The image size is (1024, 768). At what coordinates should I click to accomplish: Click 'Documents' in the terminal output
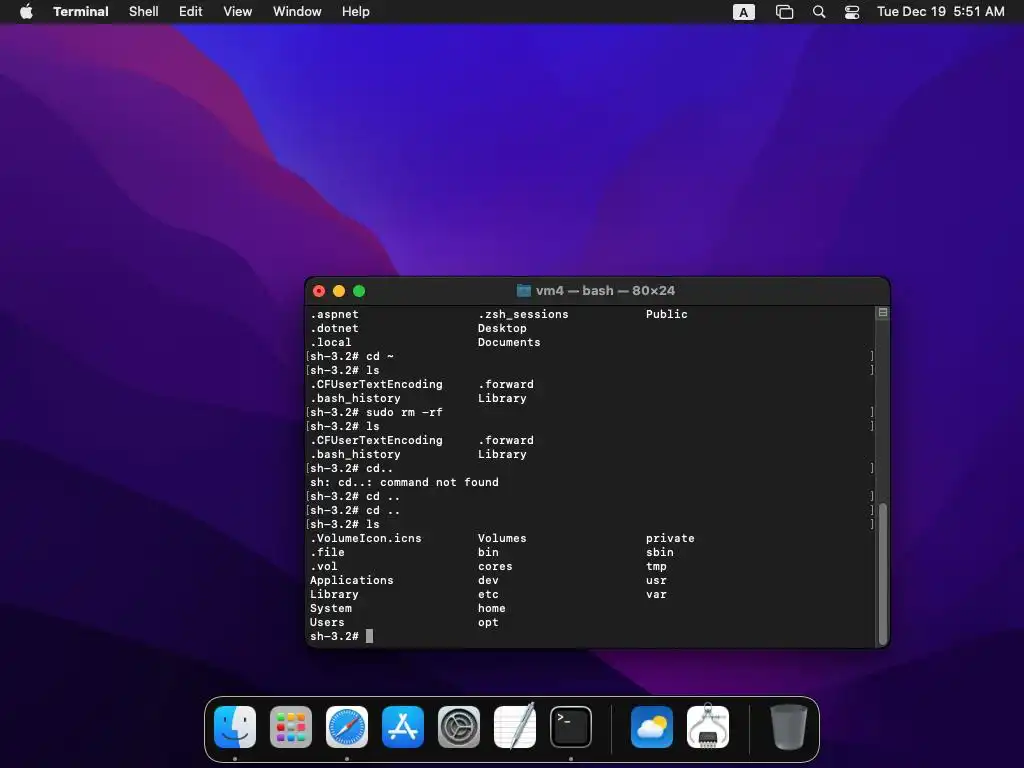pos(509,342)
